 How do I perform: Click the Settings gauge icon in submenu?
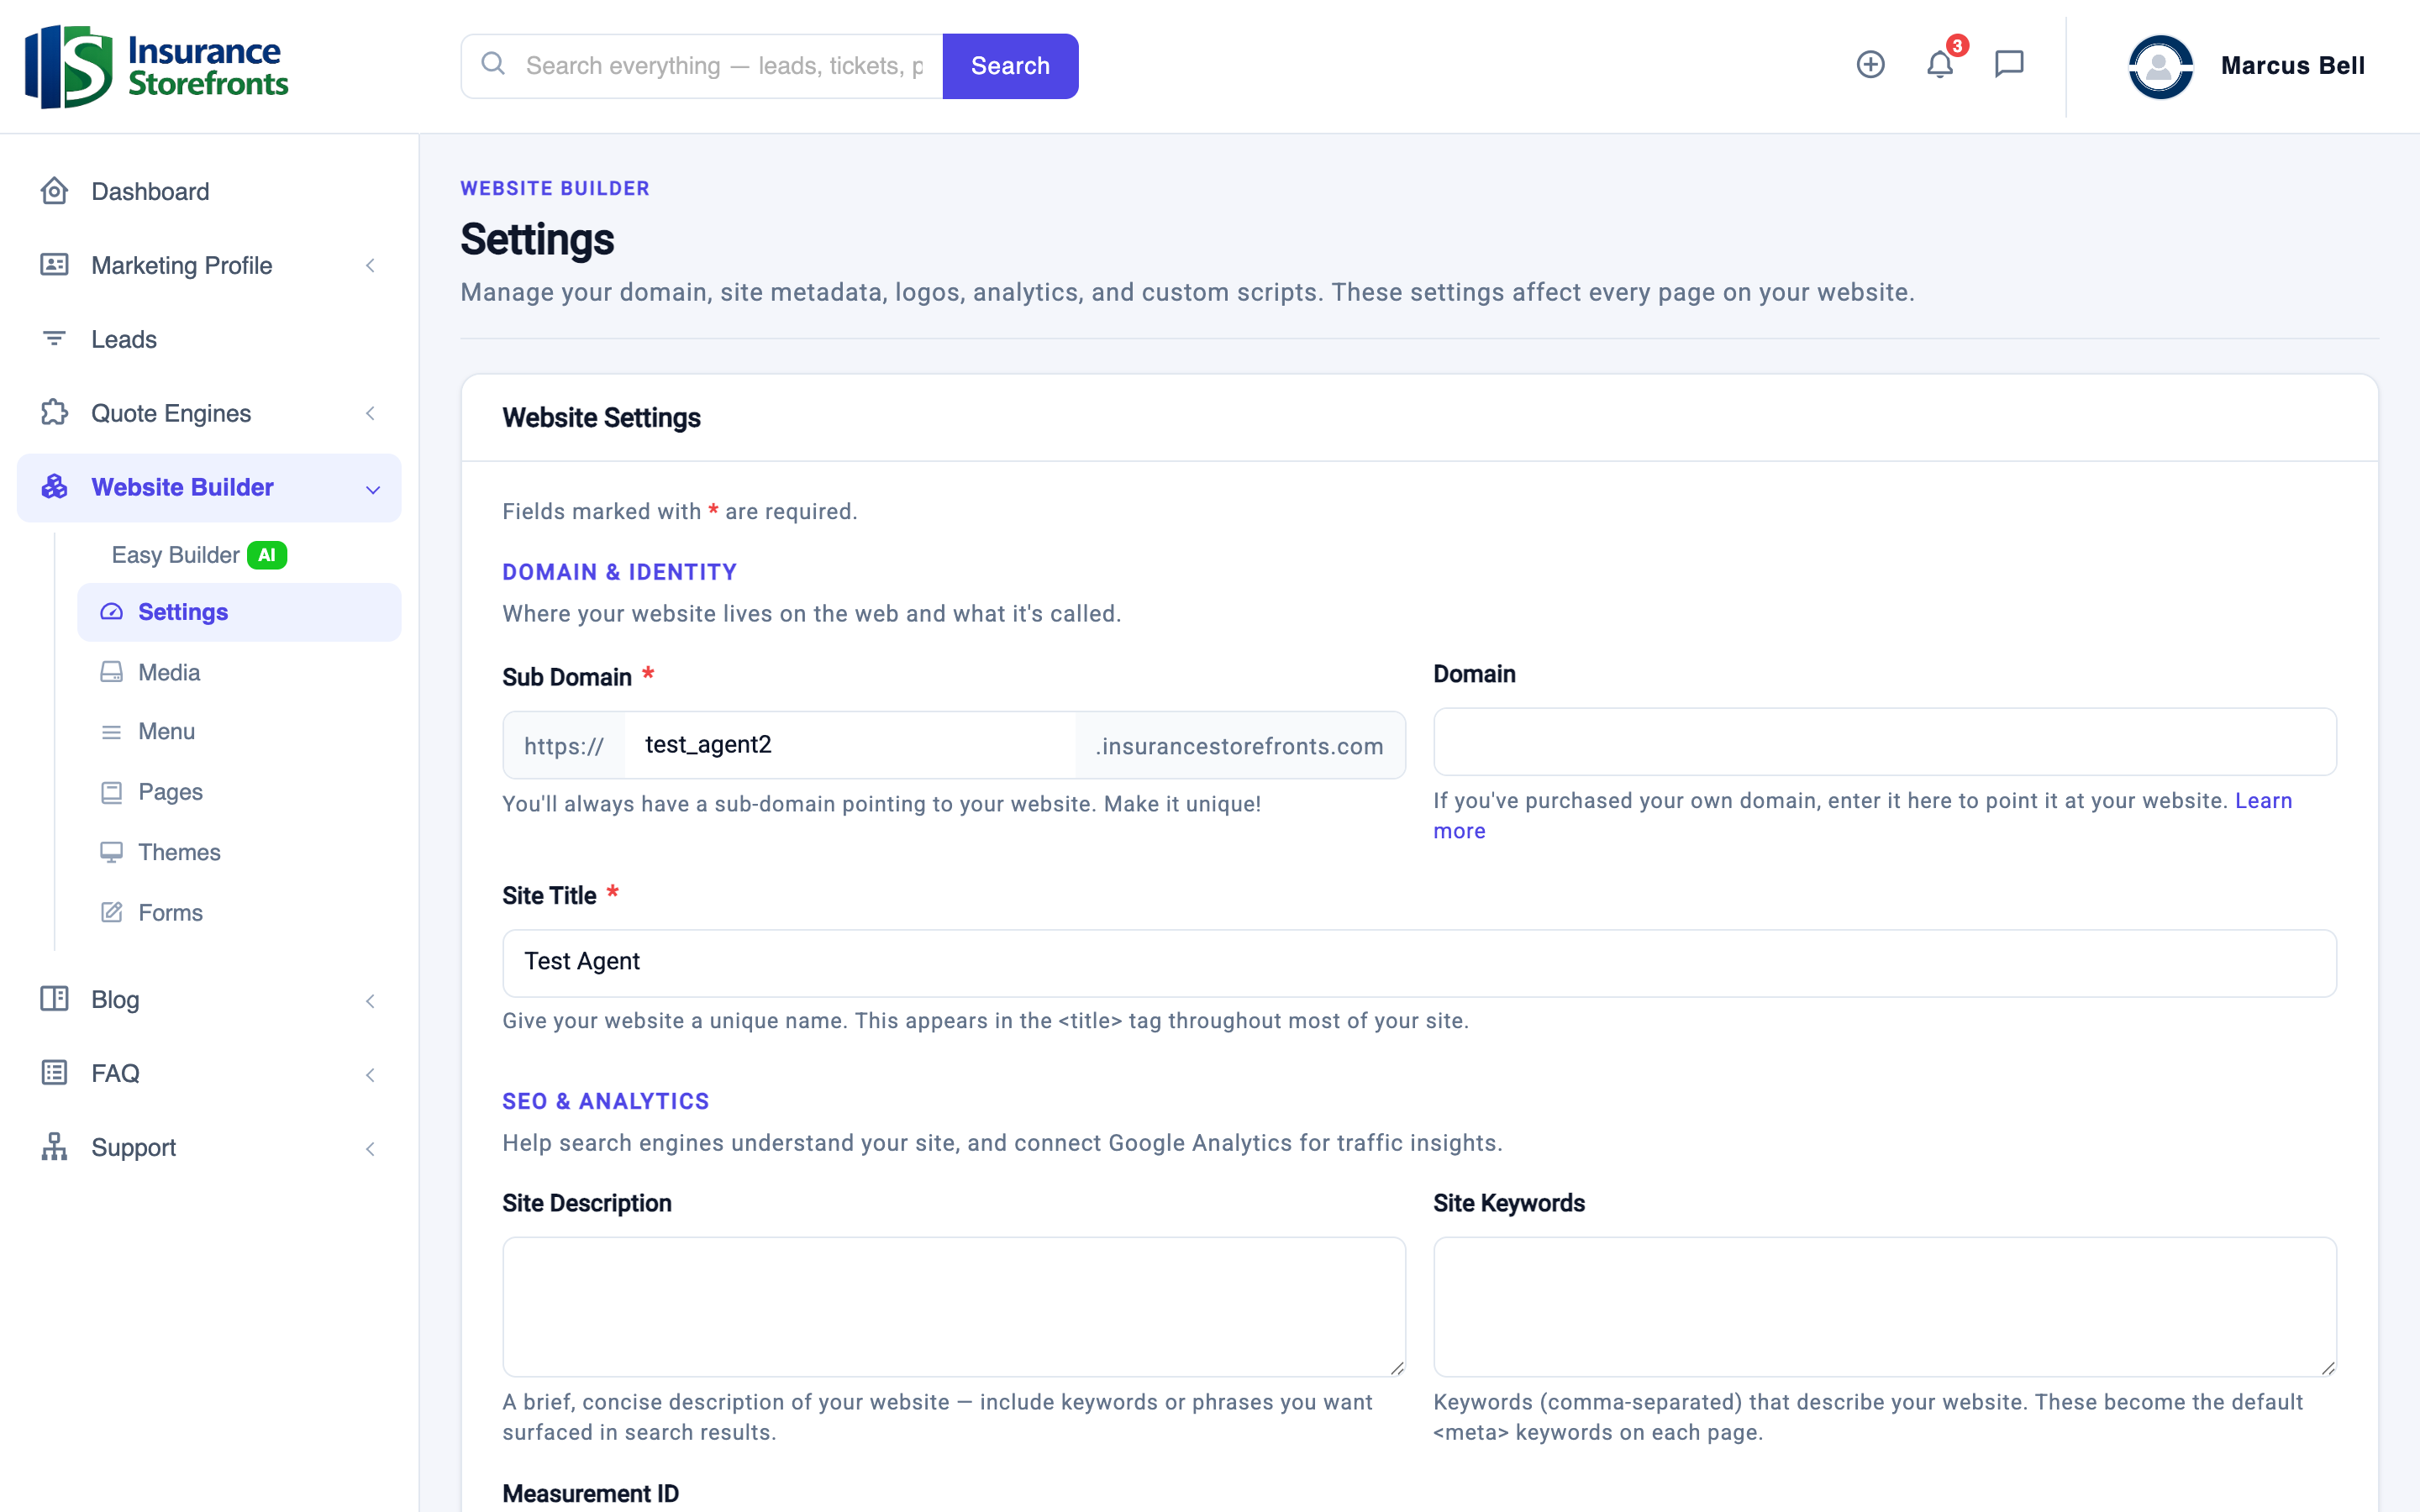(x=112, y=612)
